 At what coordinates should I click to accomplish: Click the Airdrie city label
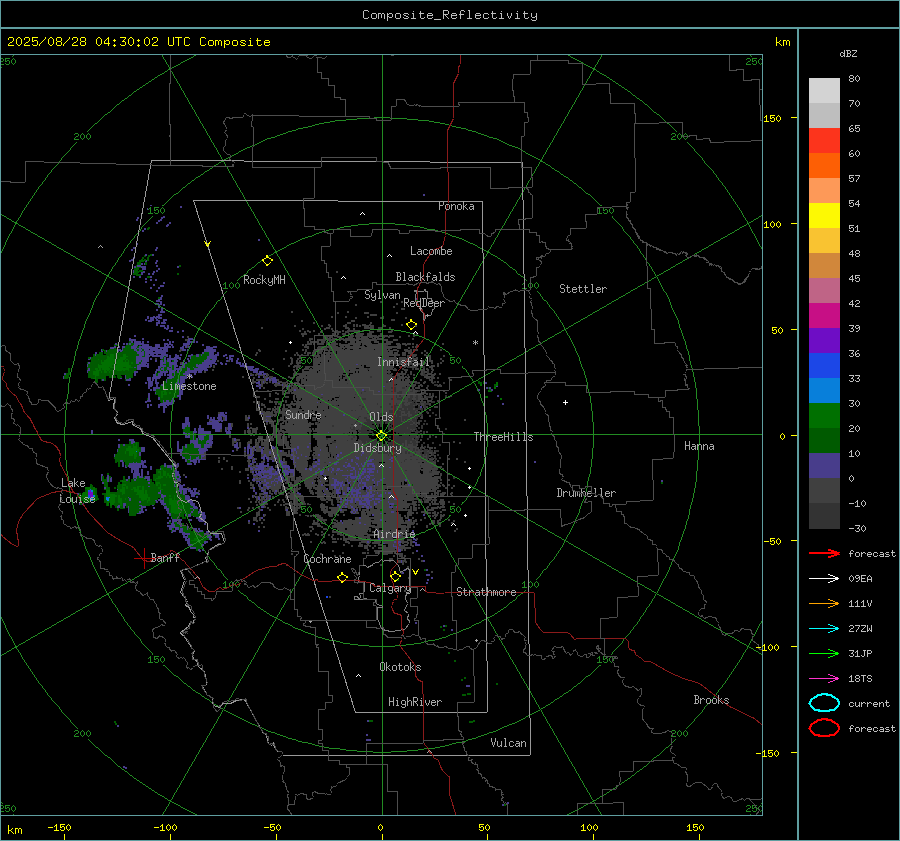click(x=394, y=534)
